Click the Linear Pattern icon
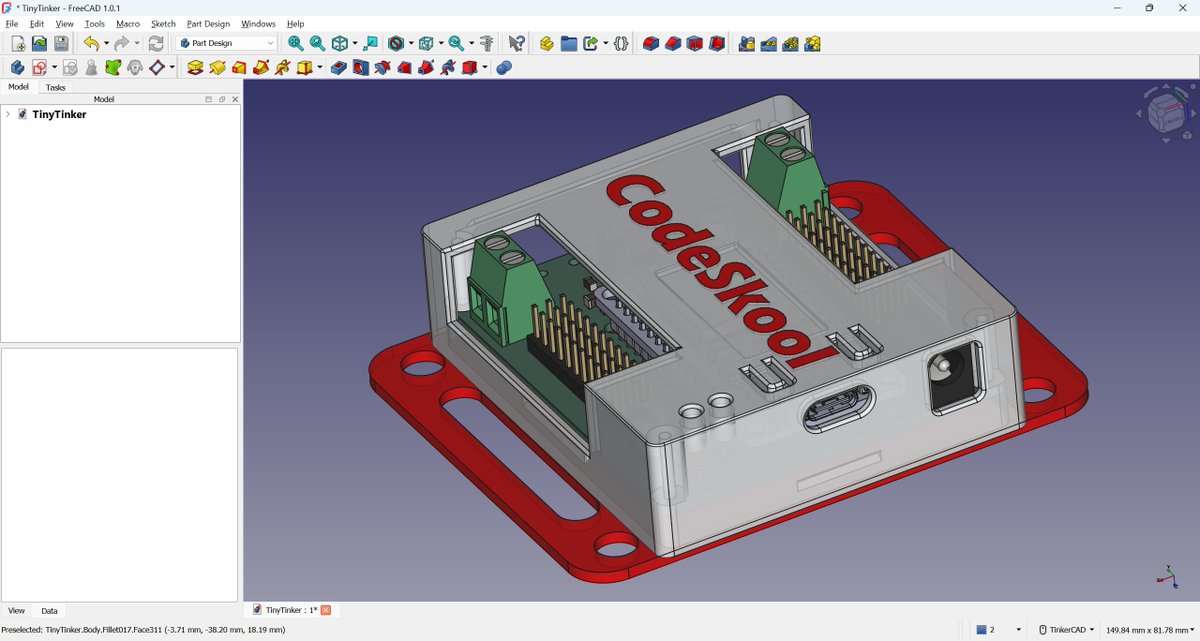This screenshot has width=1200, height=641. point(769,43)
